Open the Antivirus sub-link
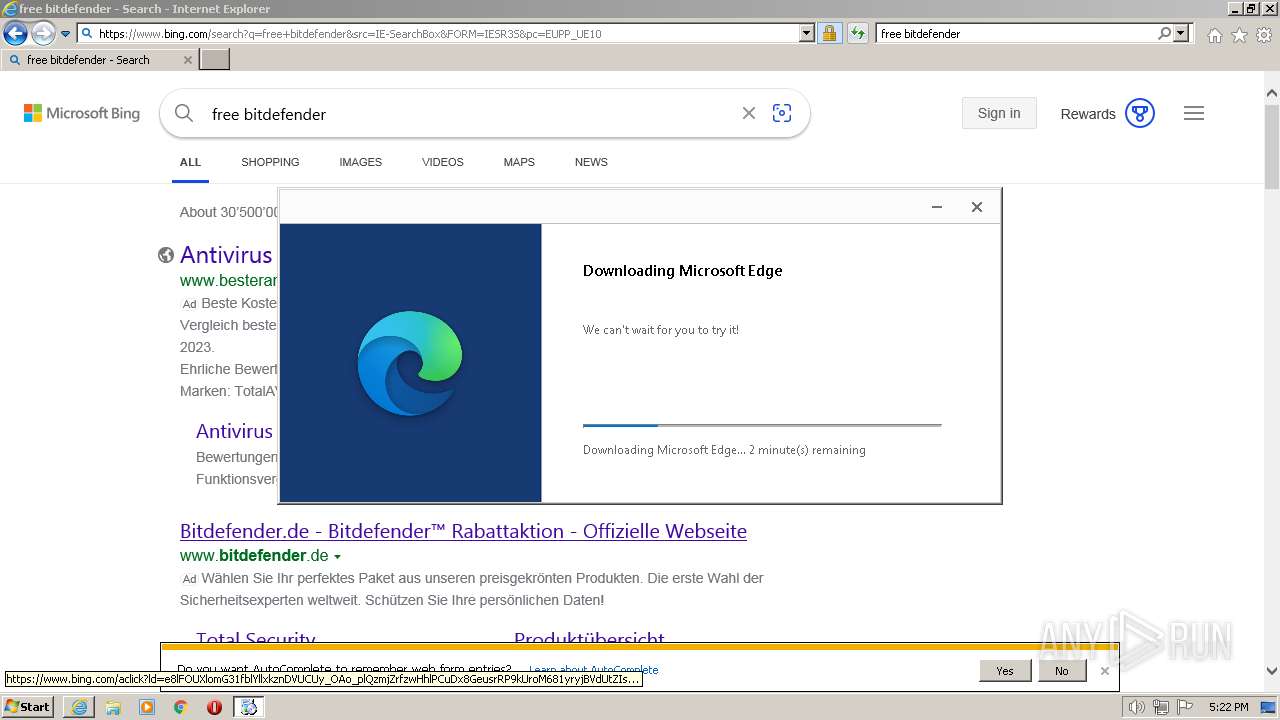 (234, 431)
